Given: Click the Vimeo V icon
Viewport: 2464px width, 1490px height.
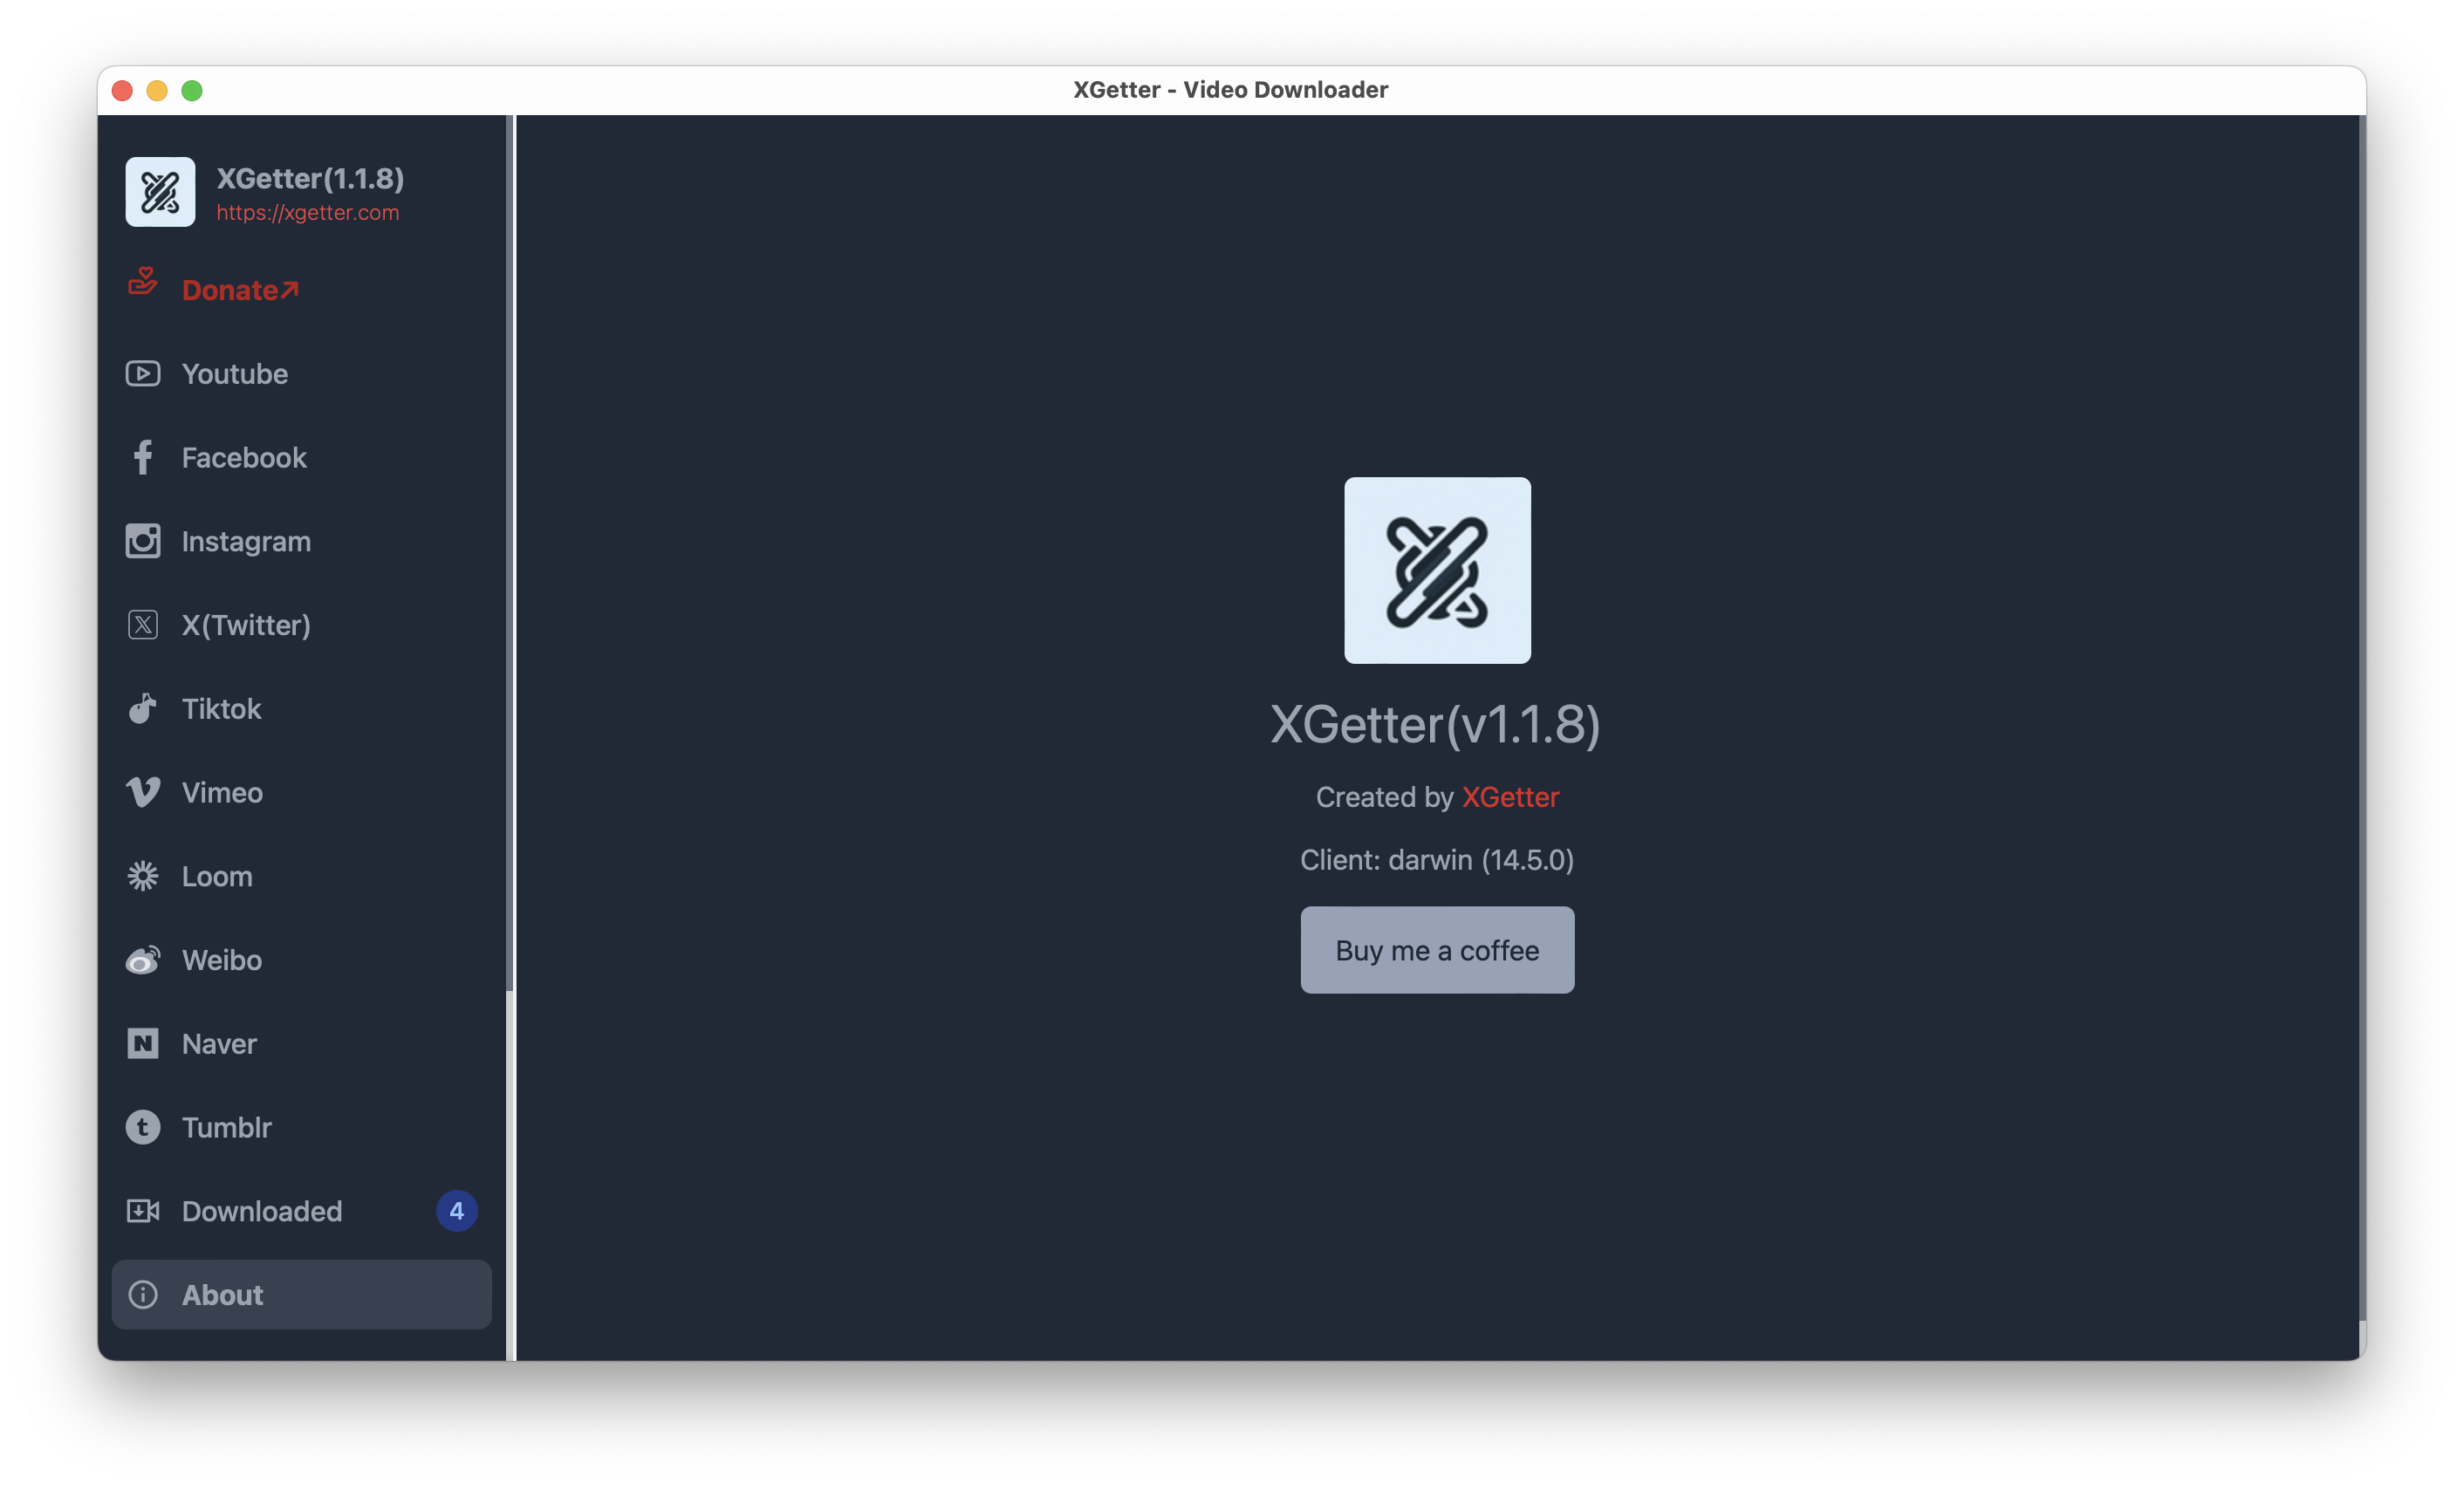Looking at the screenshot, I should [x=143, y=793].
